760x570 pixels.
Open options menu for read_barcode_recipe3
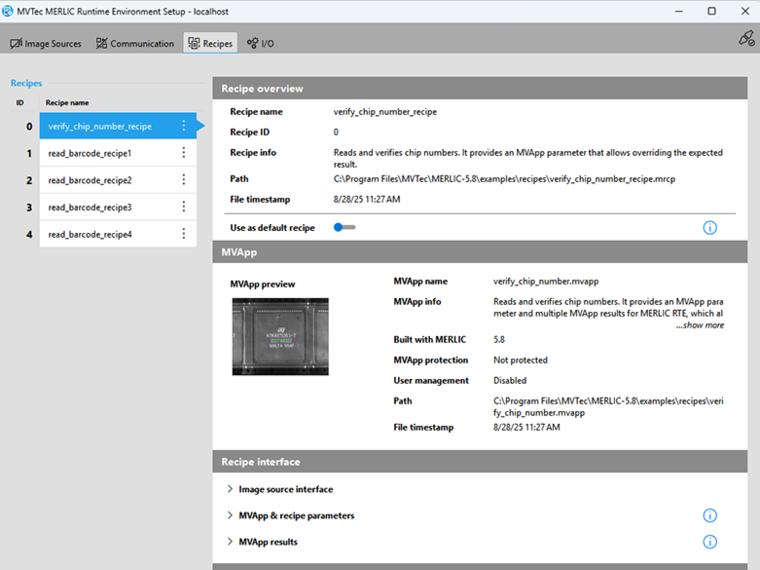[x=184, y=207]
